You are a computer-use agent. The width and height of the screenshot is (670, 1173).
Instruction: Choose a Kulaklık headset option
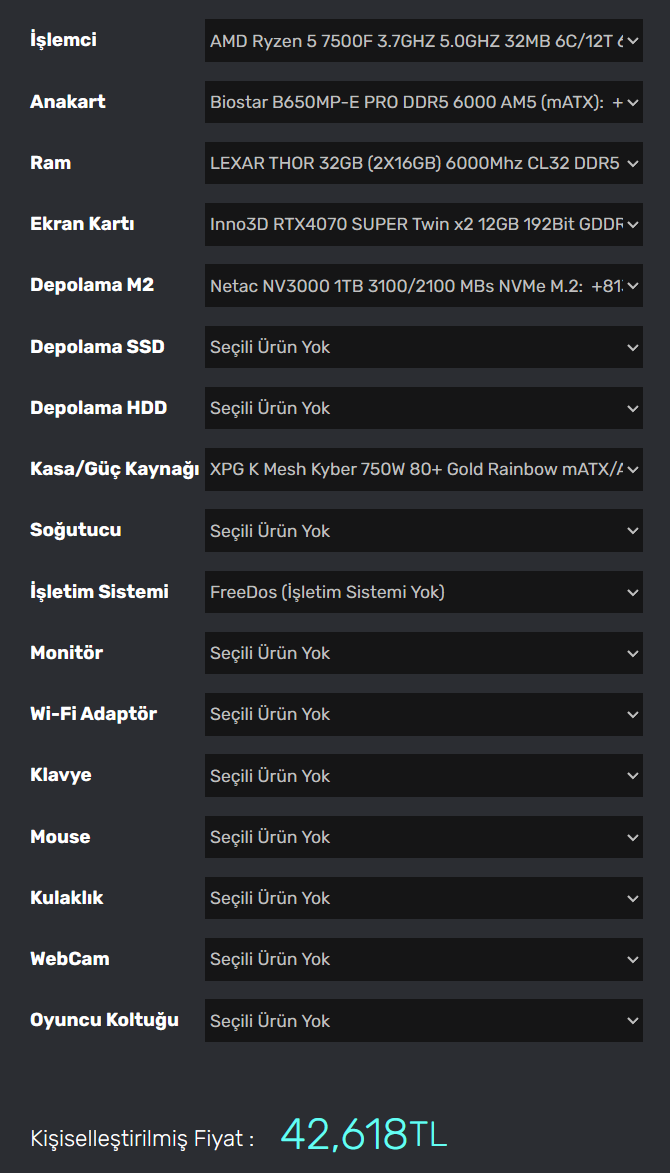click(x=423, y=898)
